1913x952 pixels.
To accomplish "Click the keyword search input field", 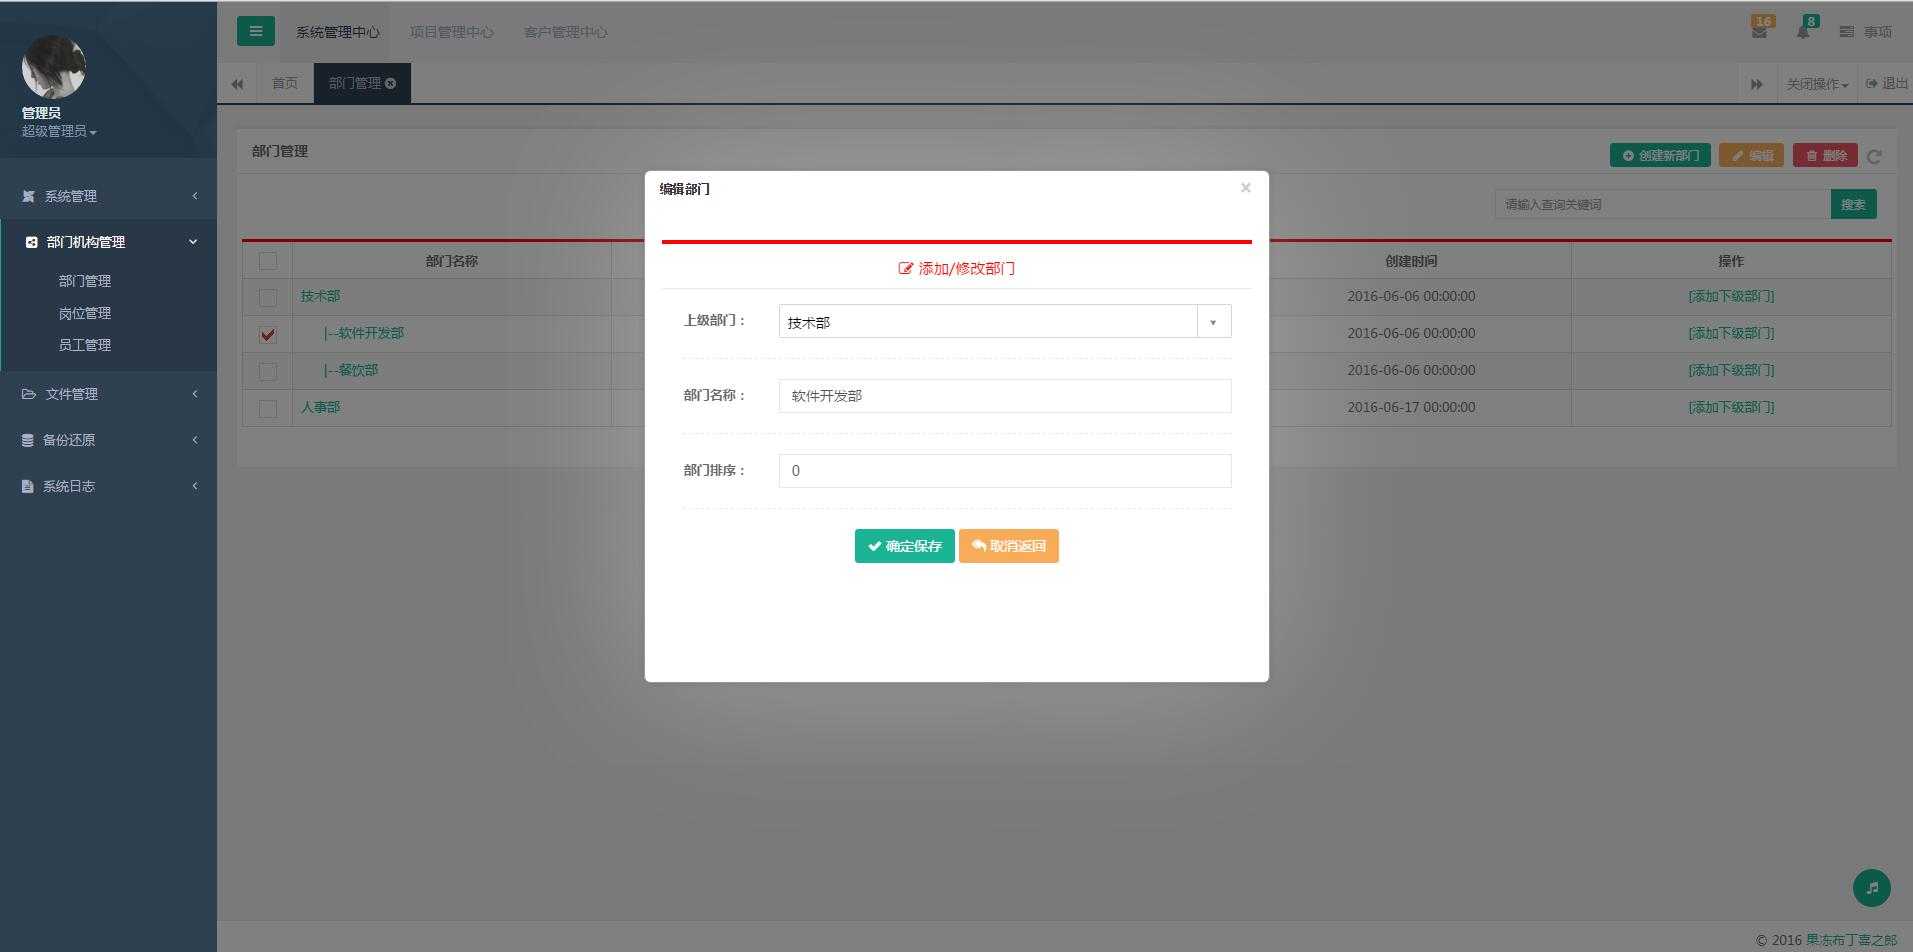I will tap(1662, 204).
